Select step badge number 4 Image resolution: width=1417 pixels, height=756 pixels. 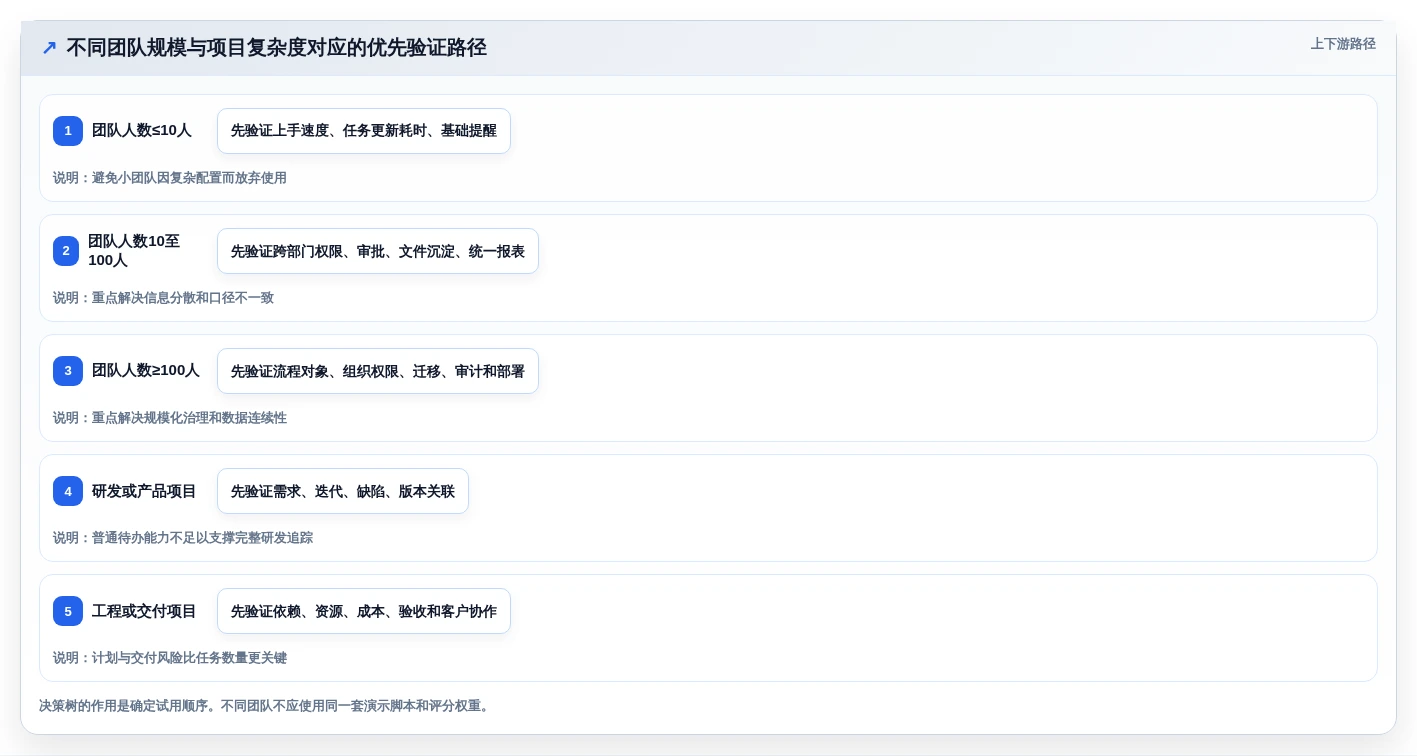tap(68, 491)
